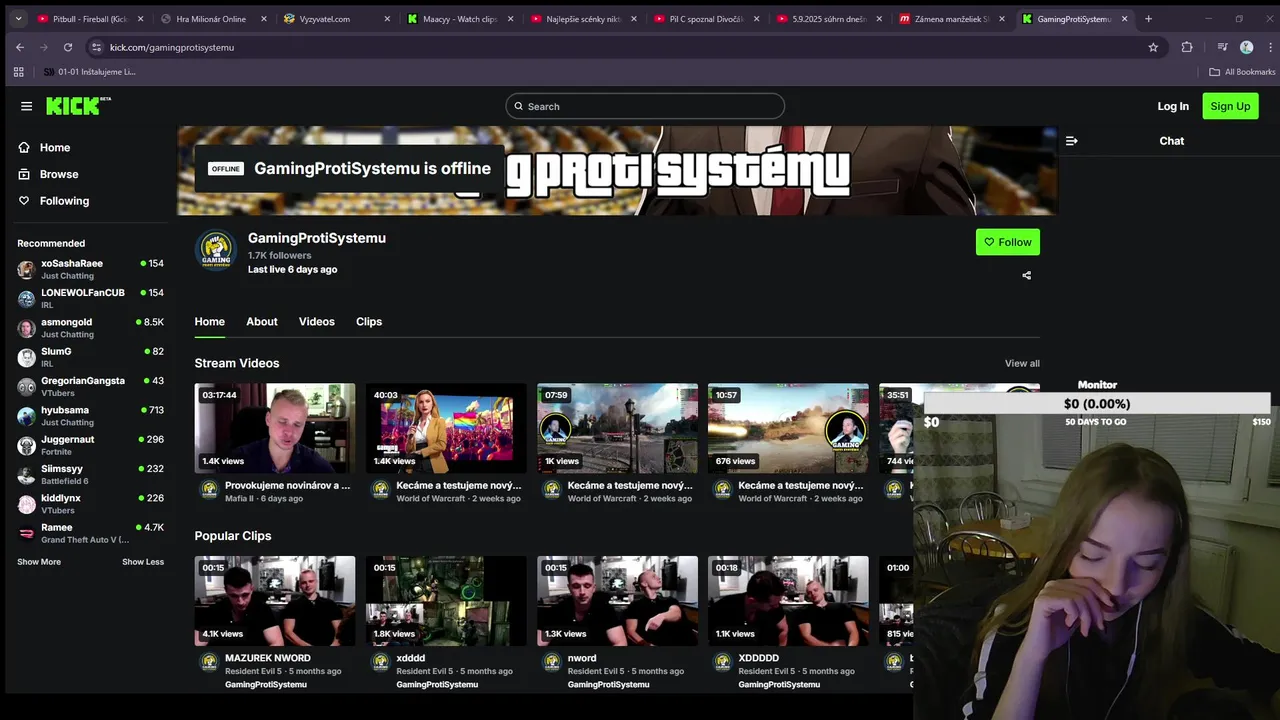Open browser extensions puzzle icon
The image size is (1280, 720).
pyautogui.click(x=1187, y=47)
